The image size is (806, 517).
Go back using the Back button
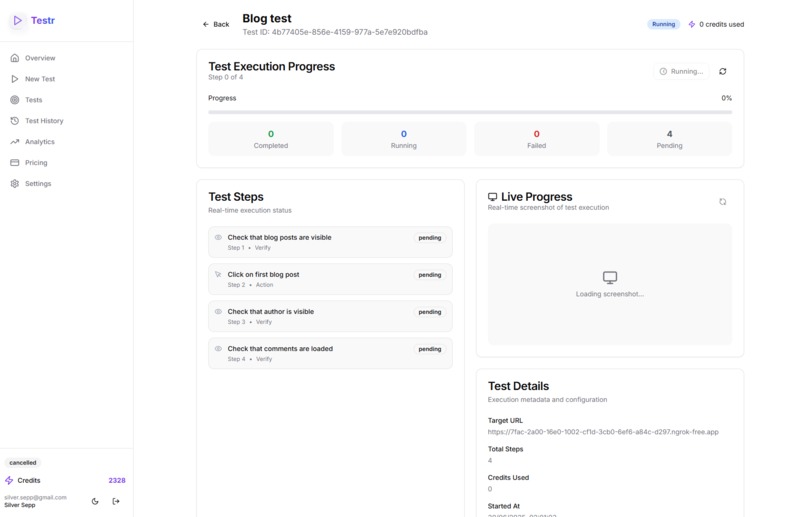click(216, 24)
